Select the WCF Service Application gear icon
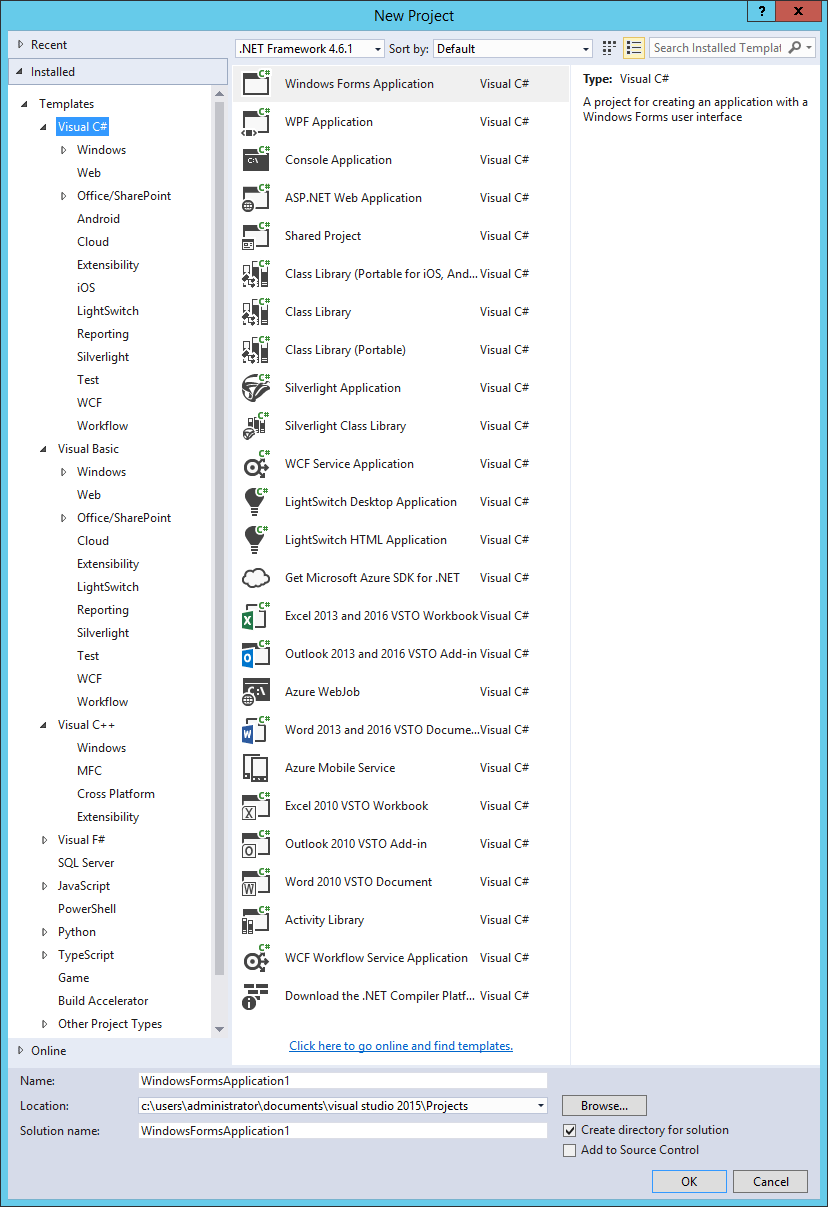The height and width of the screenshot is (1207, 828). click(x=256, y=464)
